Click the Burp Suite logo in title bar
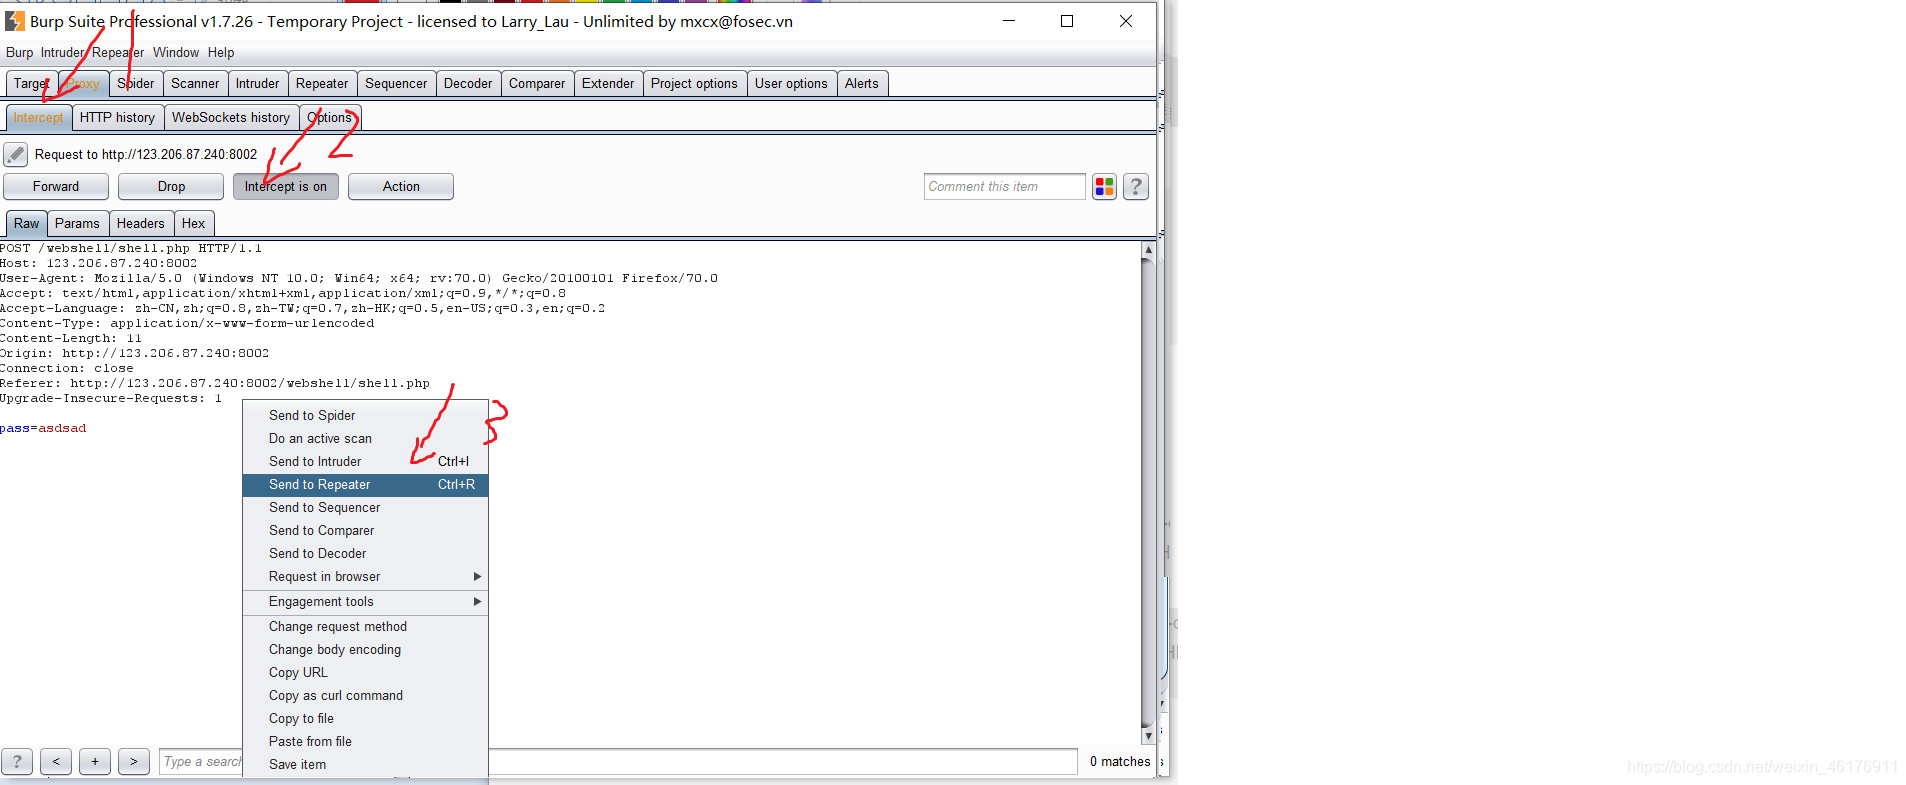This screenshot has width=1906, height=785. tap(14, 21)
